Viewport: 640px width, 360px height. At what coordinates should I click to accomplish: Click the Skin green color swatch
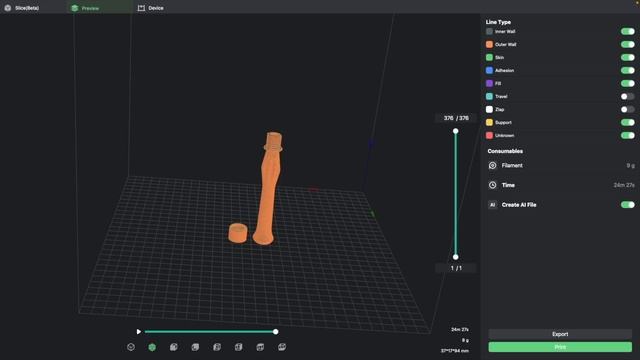489,58
